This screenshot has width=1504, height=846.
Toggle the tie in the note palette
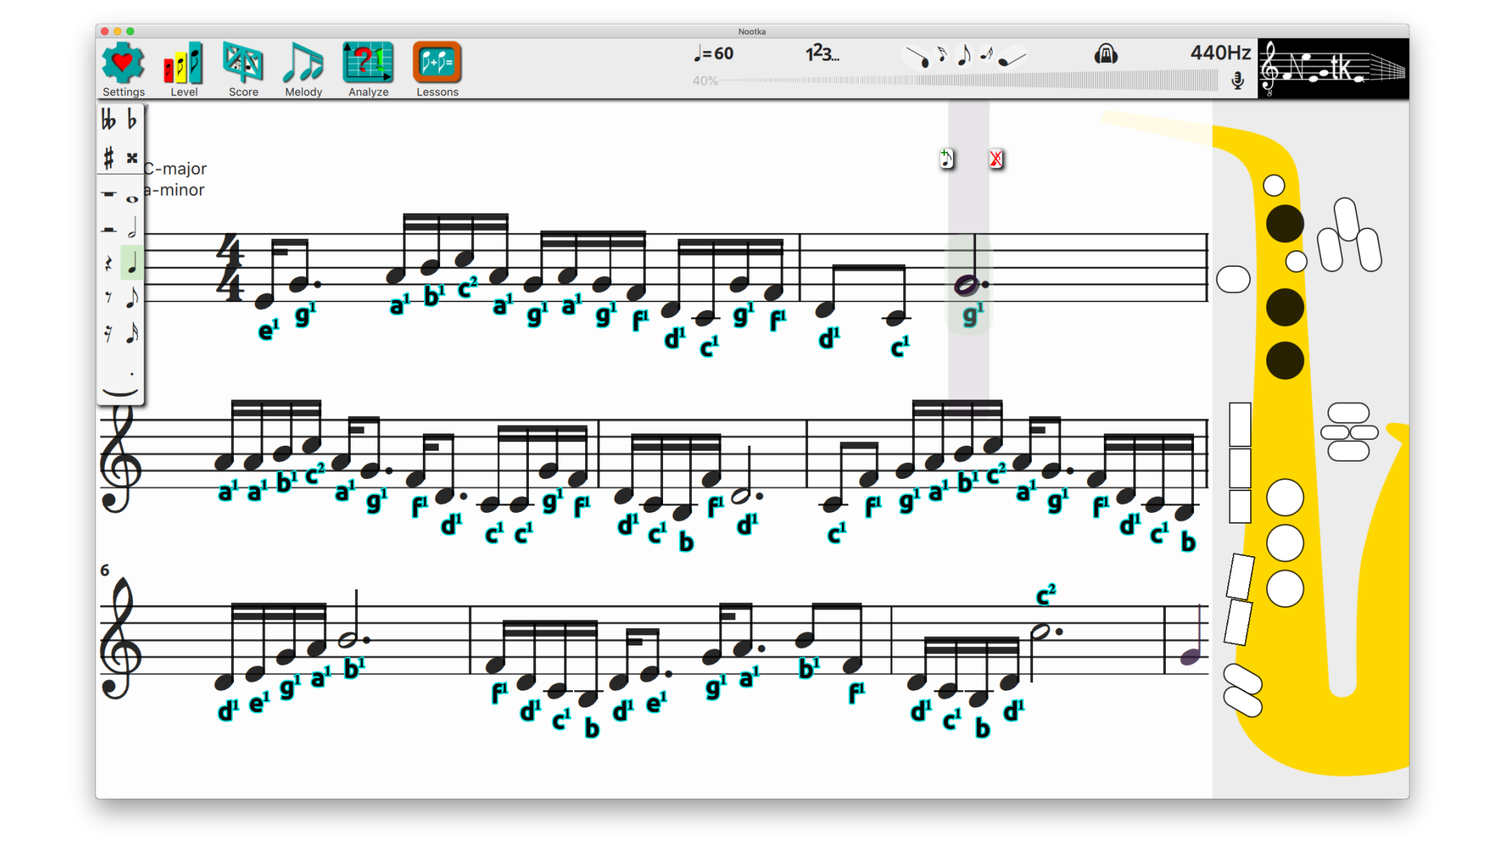(120, 392)
